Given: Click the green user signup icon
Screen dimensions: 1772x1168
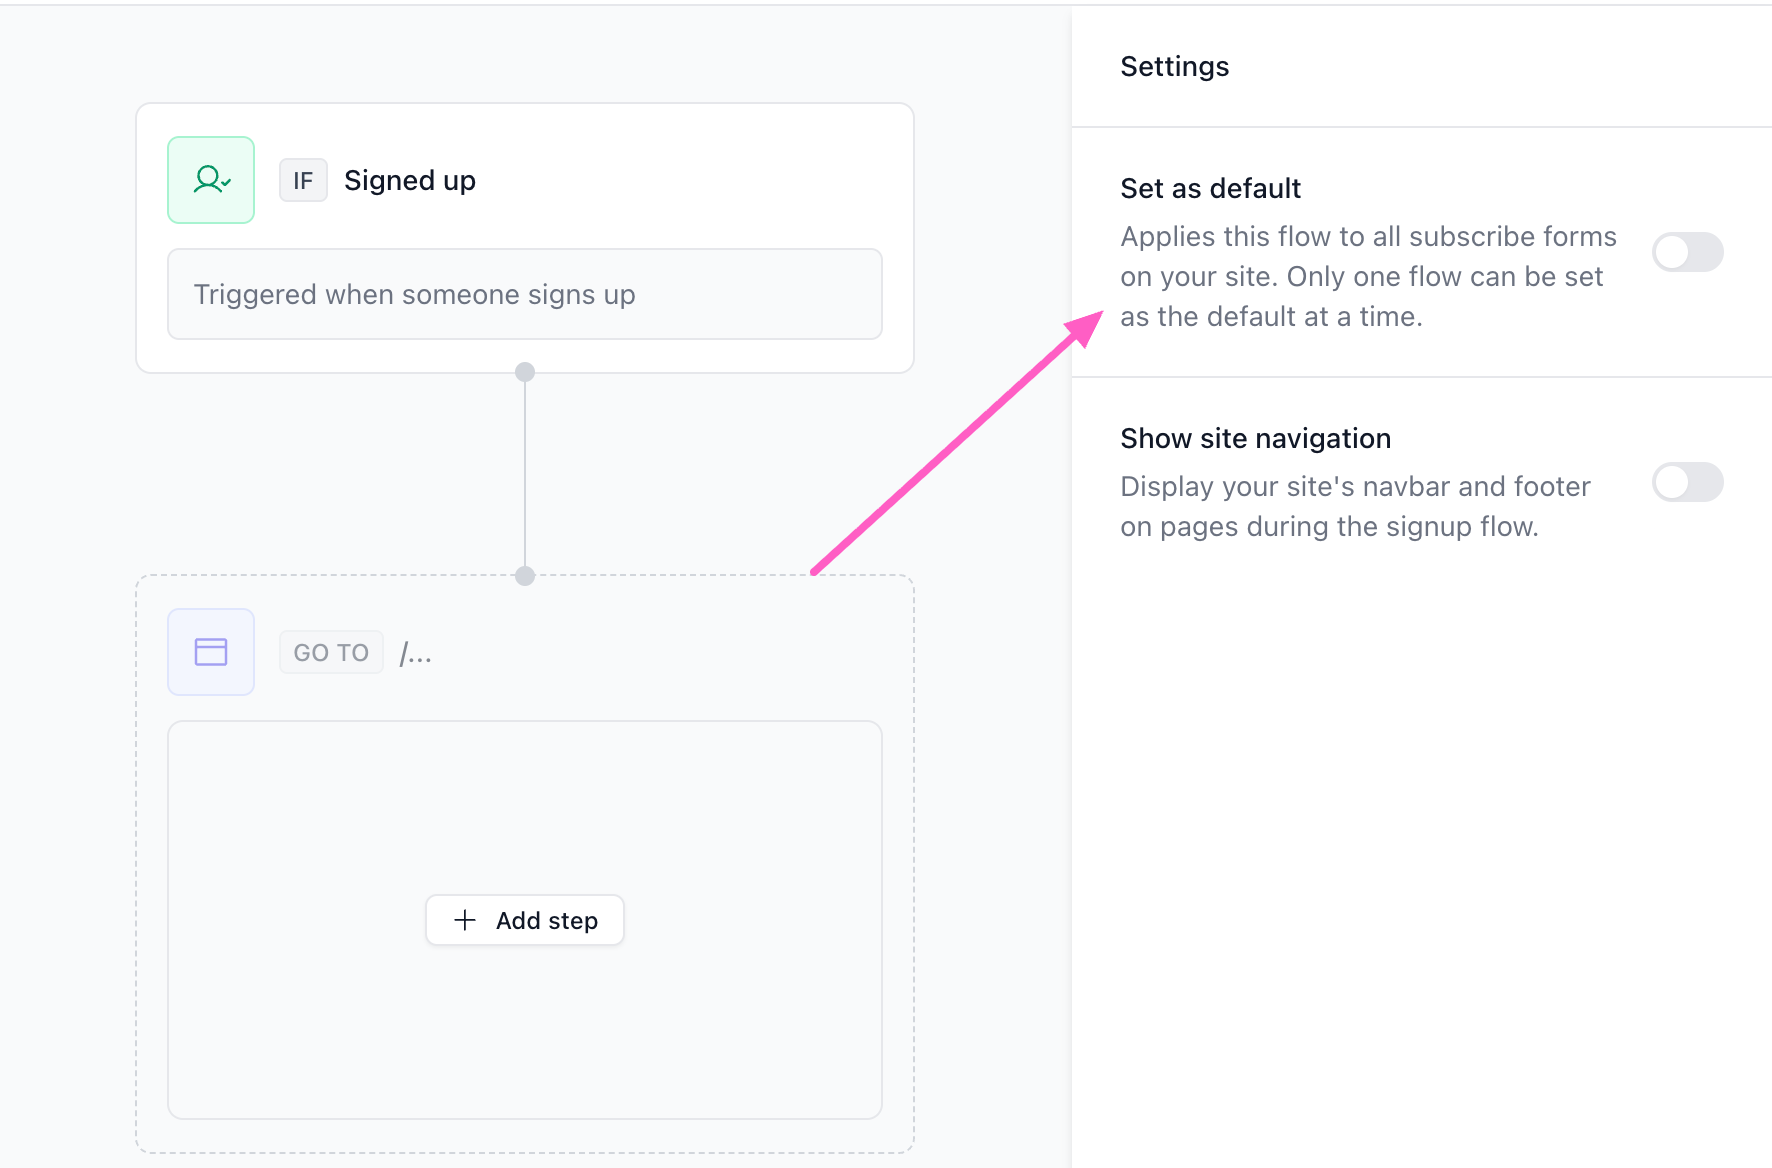Looking at the screenshot, I should (211, 180).
